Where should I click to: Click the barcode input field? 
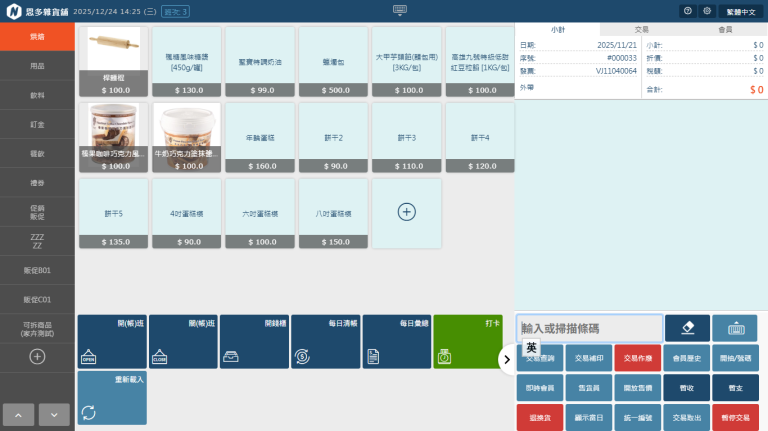click(589, 328)
